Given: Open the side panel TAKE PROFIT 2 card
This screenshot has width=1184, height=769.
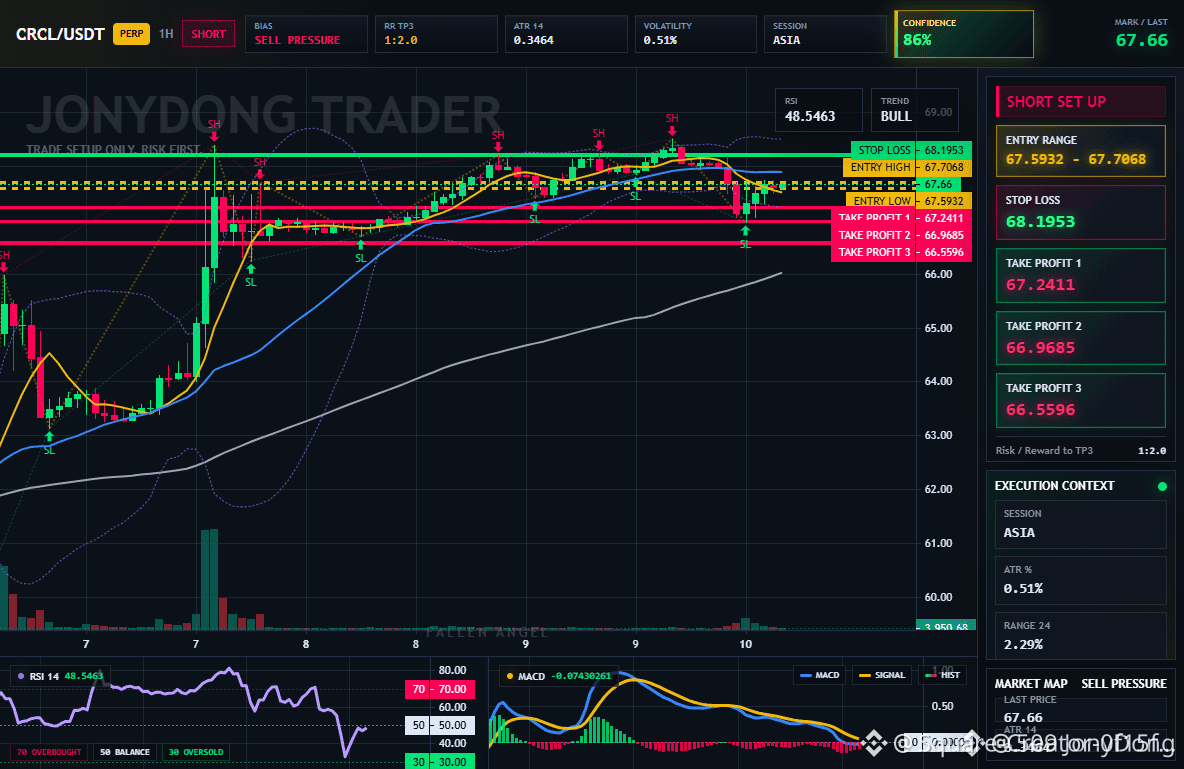Looking at the screenshot, I should tap(1081, 338).
